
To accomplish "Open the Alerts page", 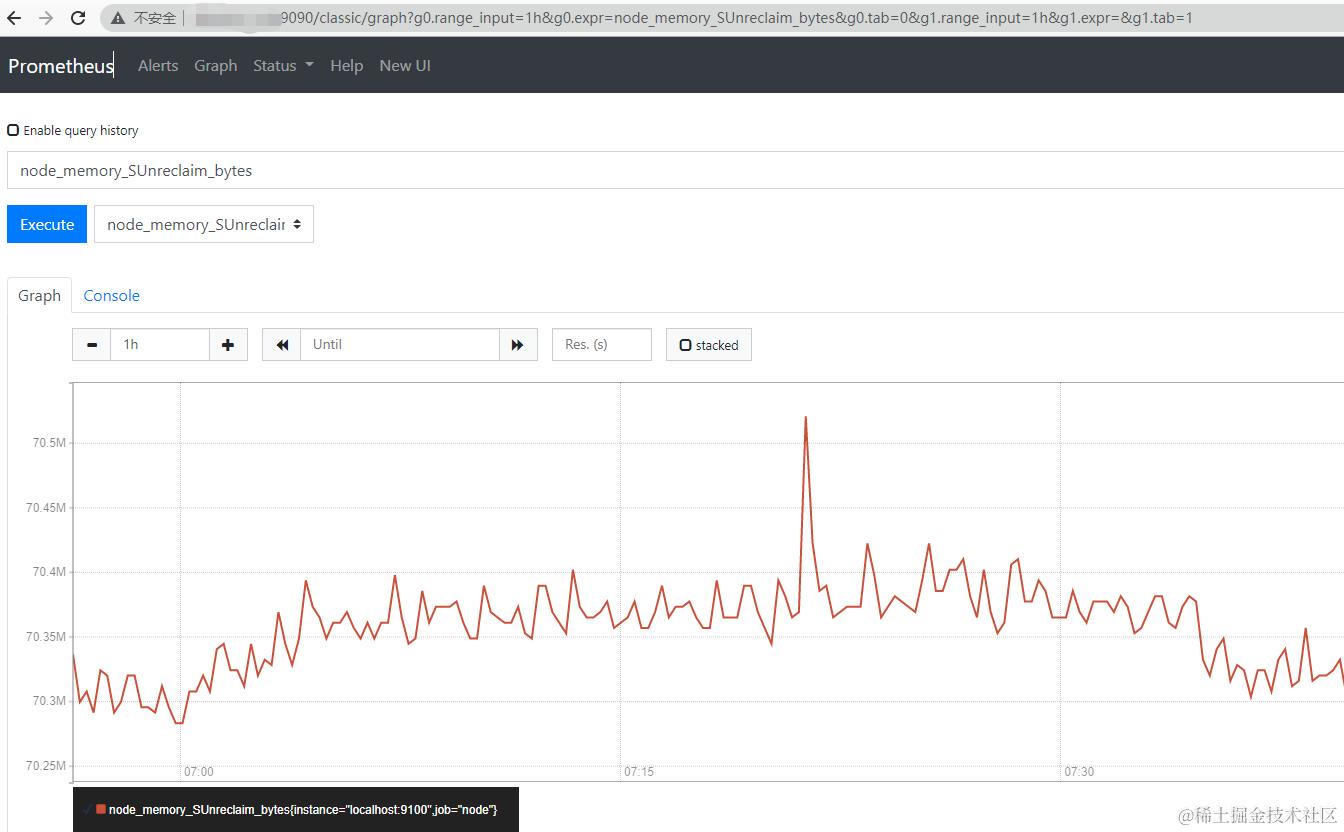I will point(158,65).
